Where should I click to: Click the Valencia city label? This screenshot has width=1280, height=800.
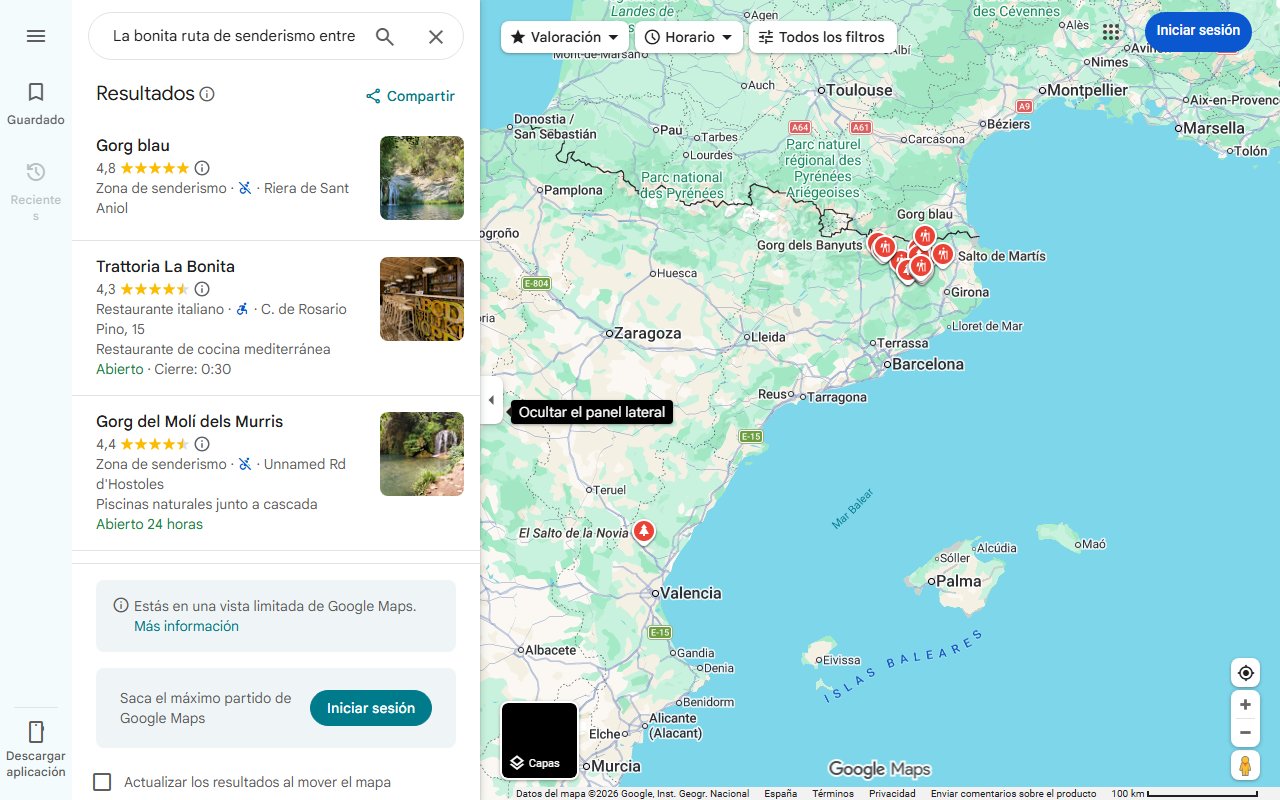[690, 593]
